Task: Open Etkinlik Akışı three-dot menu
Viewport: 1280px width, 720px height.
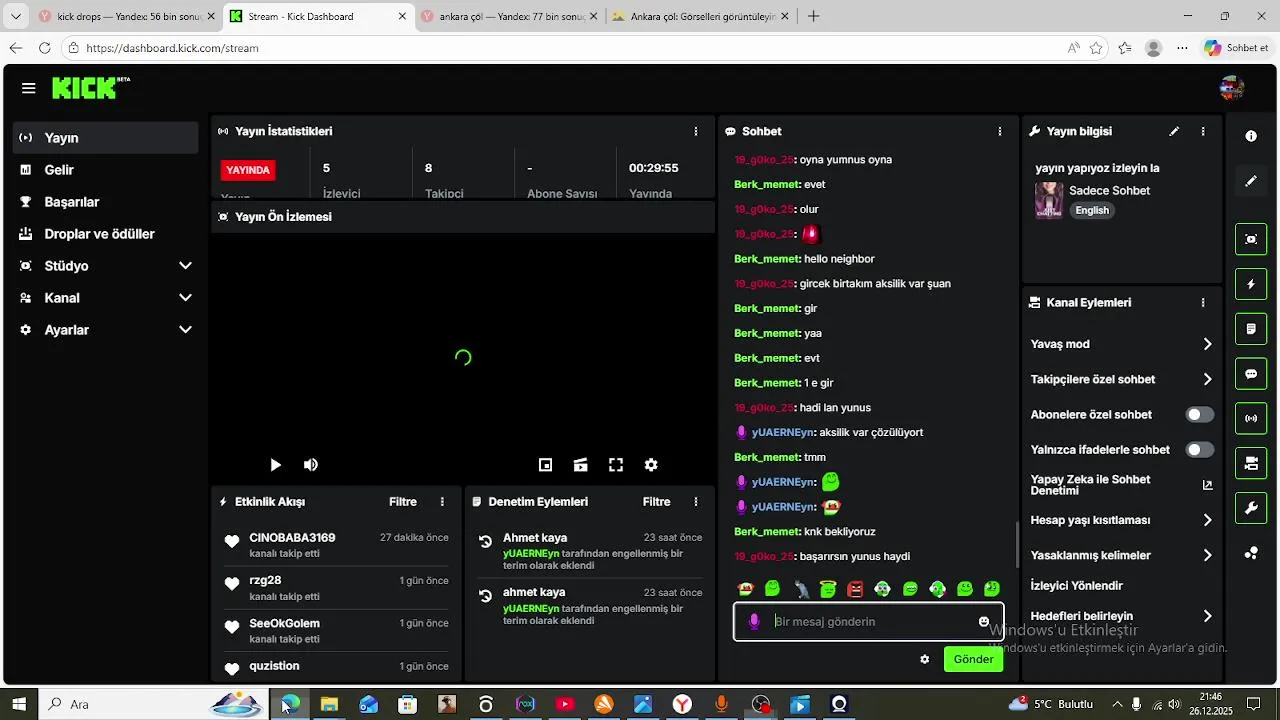Action: [442, 502]
